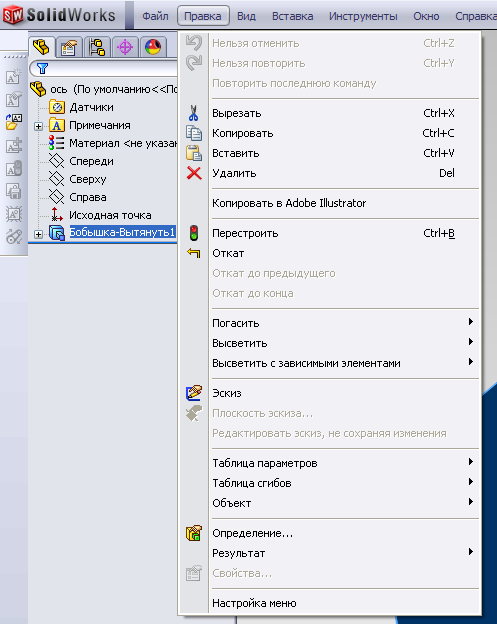Click the Материал material icon
This screenshot has height=624, width=497.
56,143
